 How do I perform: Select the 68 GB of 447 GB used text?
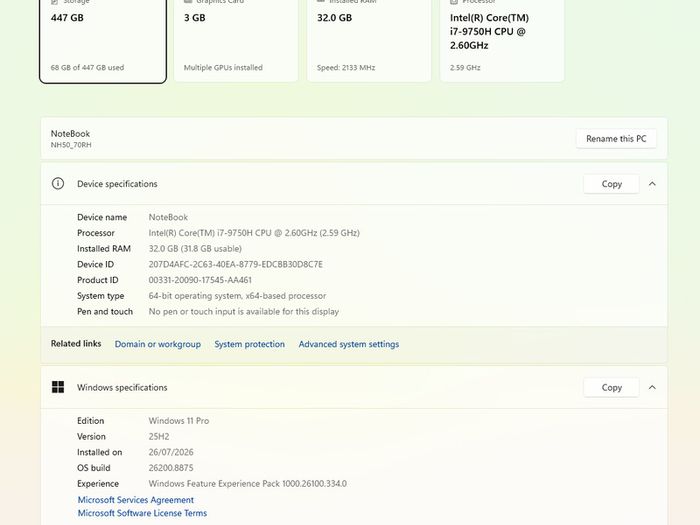88,68
